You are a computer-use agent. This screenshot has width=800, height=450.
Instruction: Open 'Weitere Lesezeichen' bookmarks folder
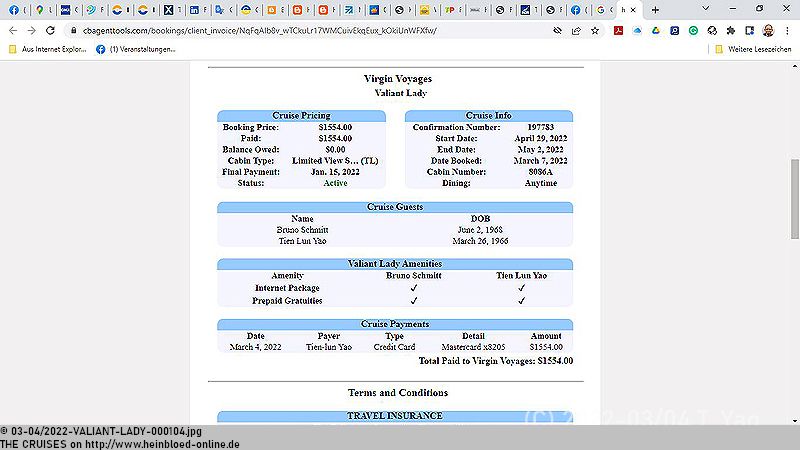(x=753, y=49)
